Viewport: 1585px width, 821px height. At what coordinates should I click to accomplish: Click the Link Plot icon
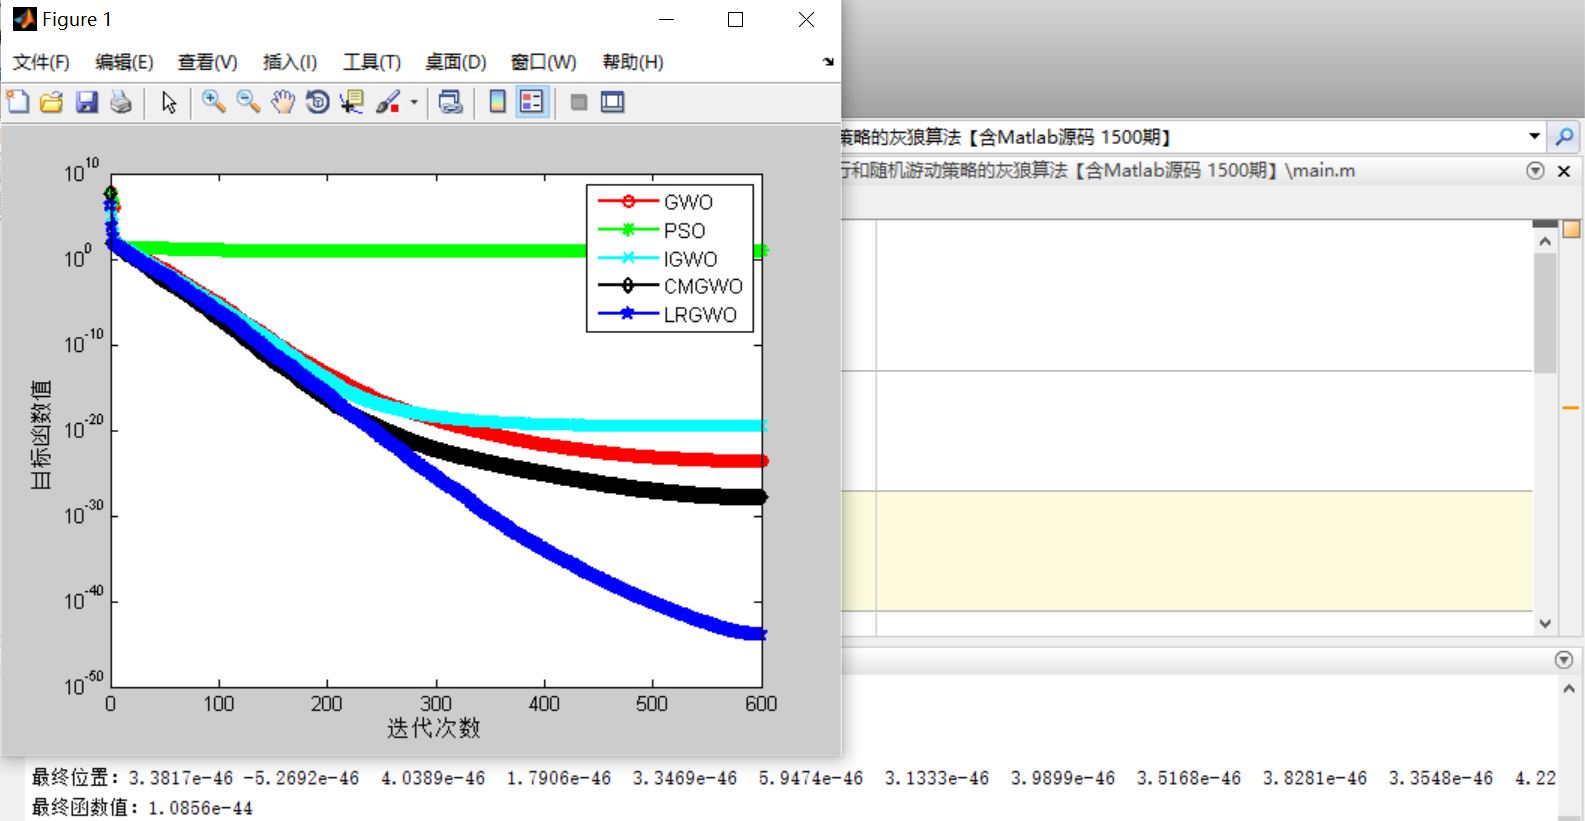tap(451, 102)
